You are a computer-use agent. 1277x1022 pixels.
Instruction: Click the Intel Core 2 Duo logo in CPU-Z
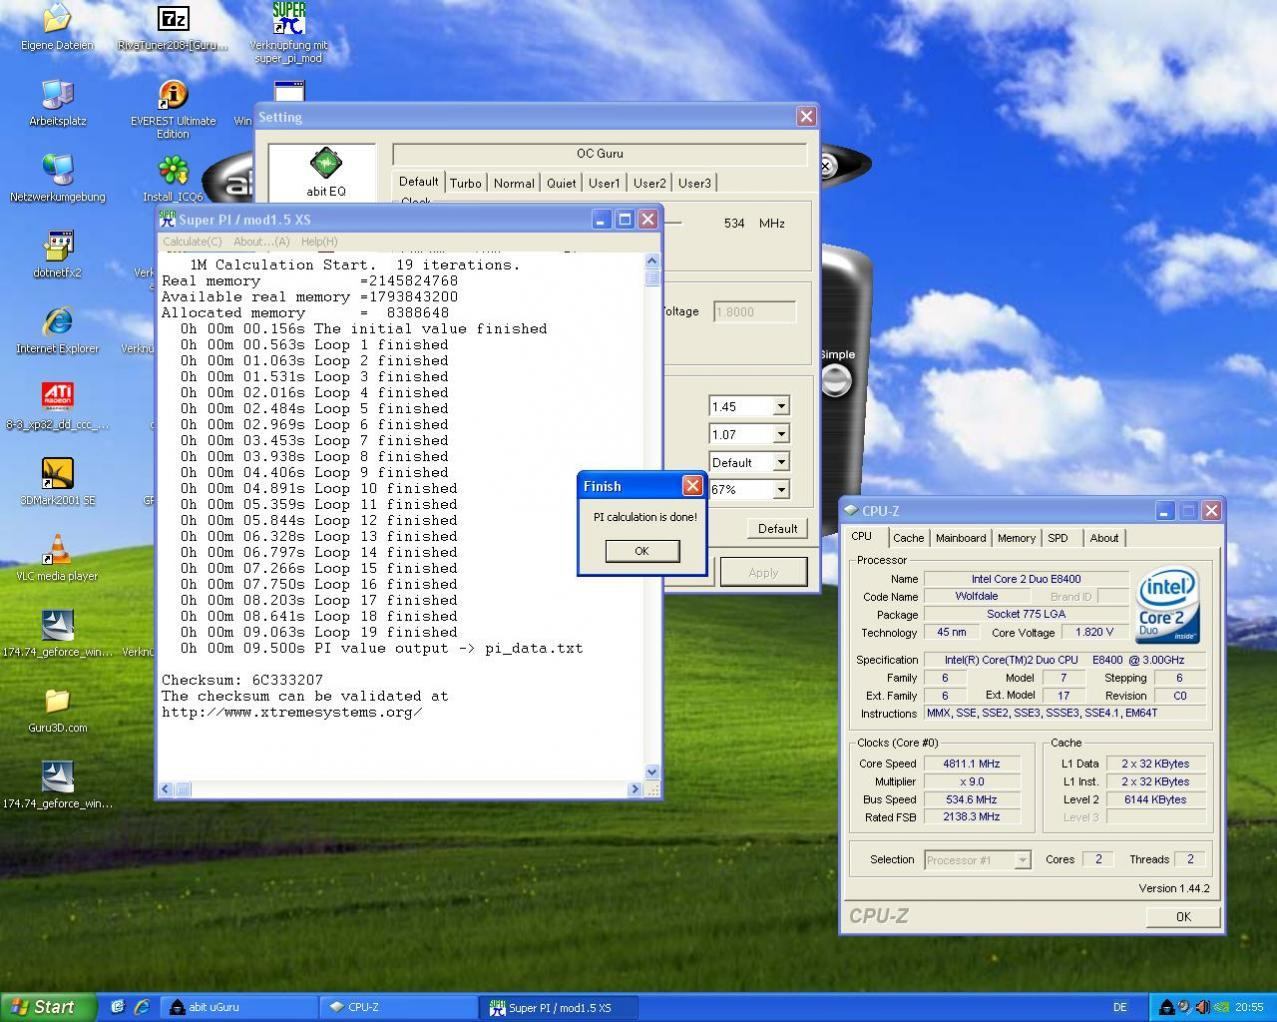1168,606
